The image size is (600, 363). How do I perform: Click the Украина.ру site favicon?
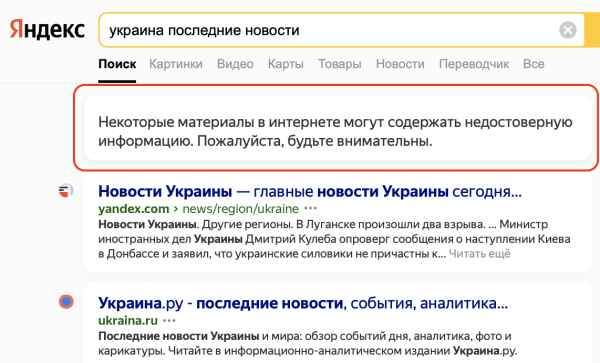(66, 302)
